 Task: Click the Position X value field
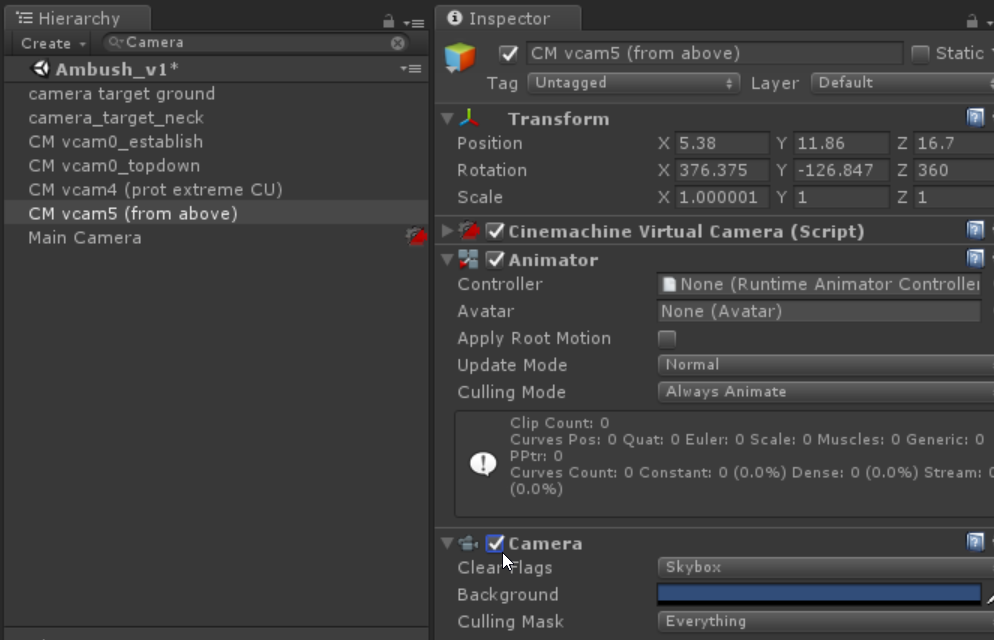(722, 143)
